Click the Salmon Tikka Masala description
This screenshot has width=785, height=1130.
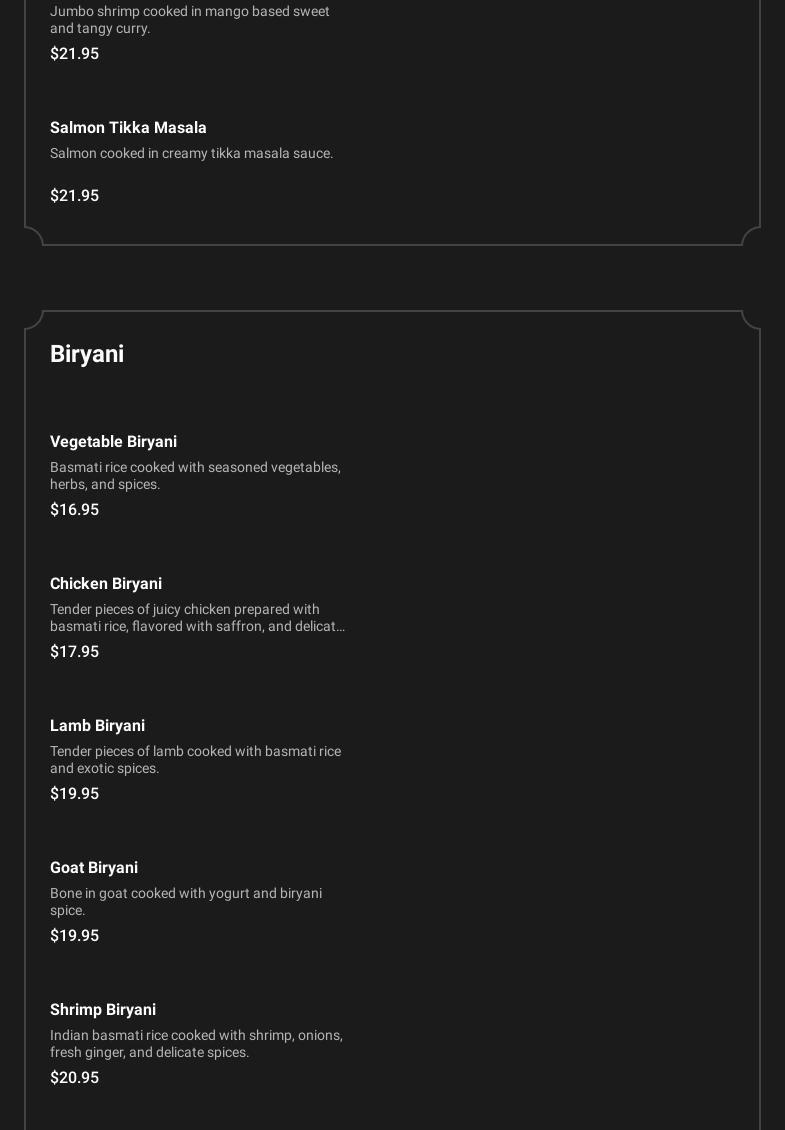[191, 153]
